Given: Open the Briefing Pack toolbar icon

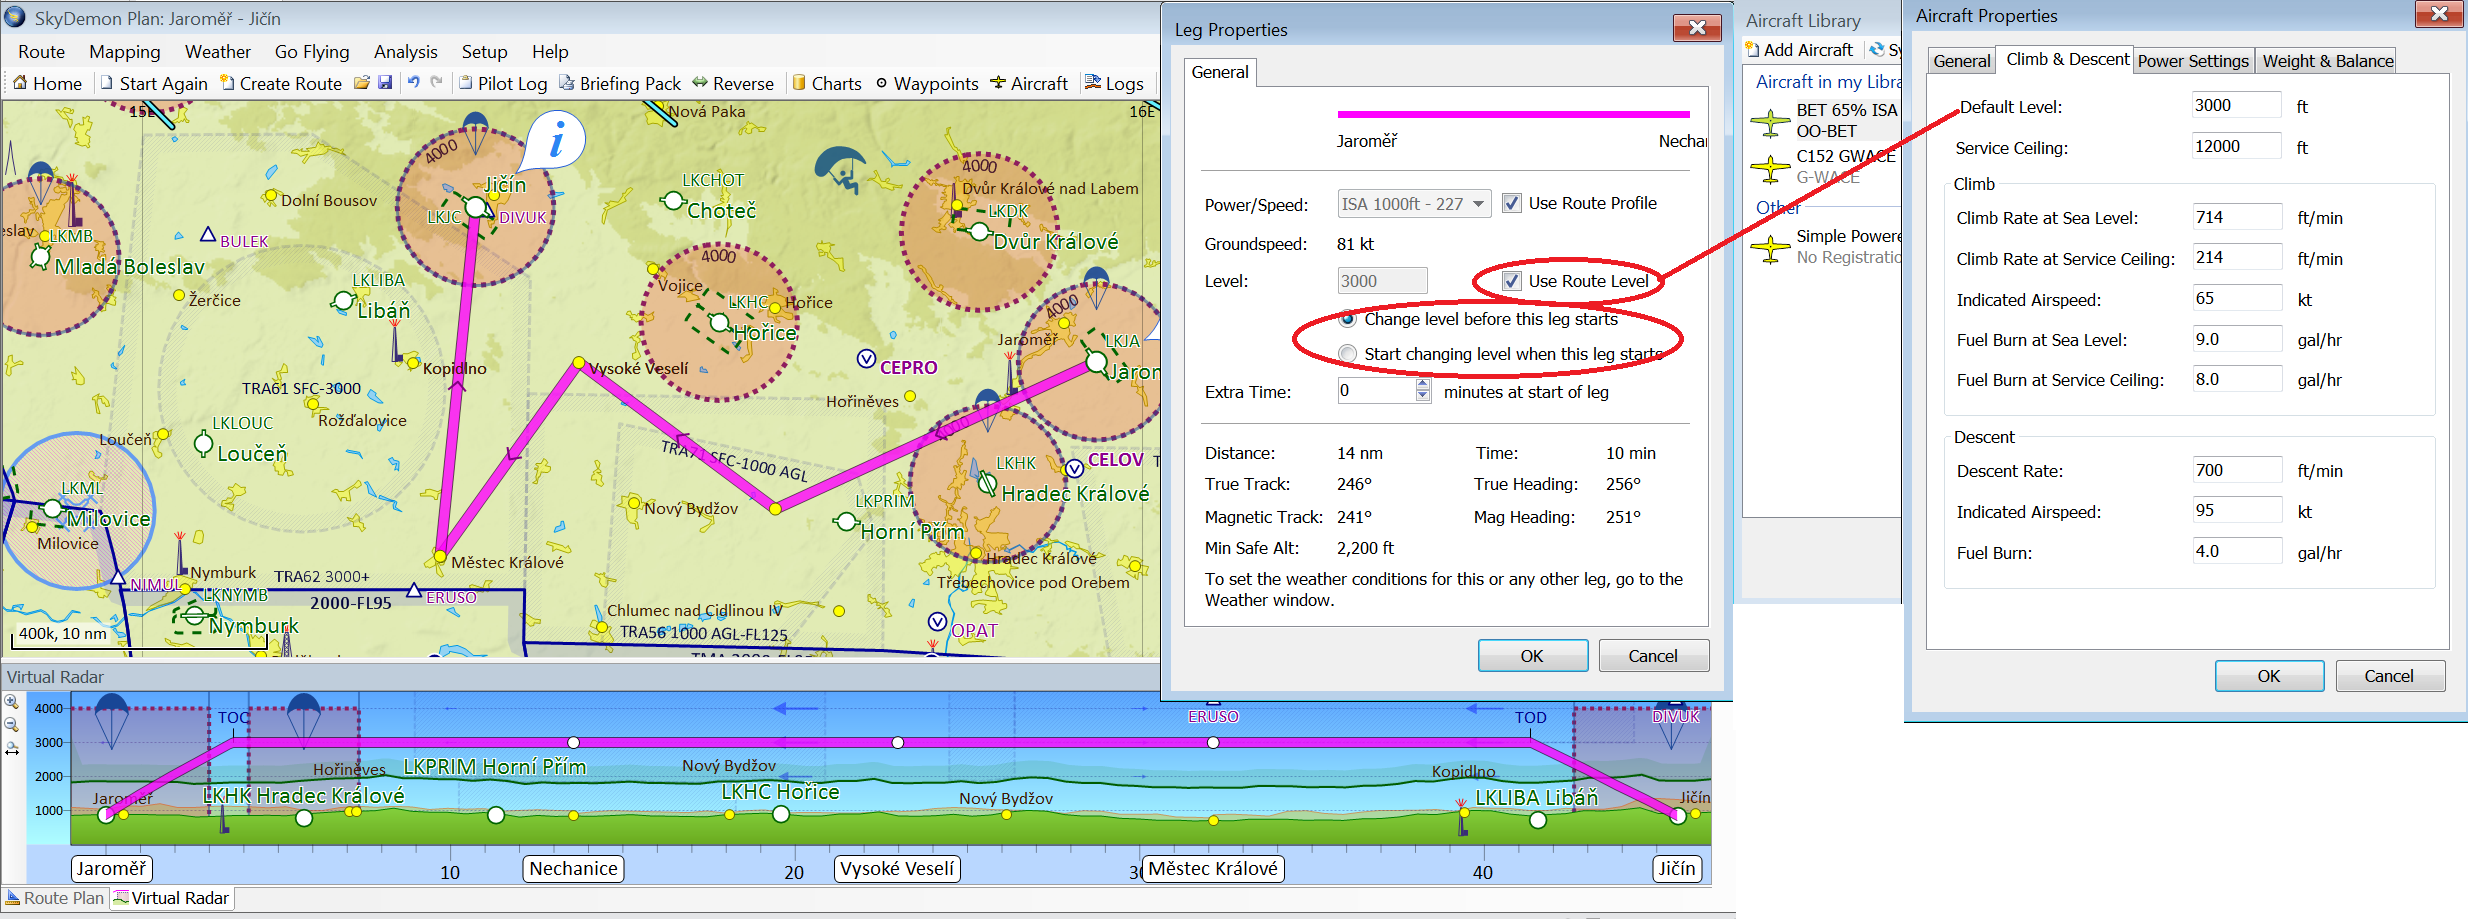Looking at the screenshot, I should 567,83.
